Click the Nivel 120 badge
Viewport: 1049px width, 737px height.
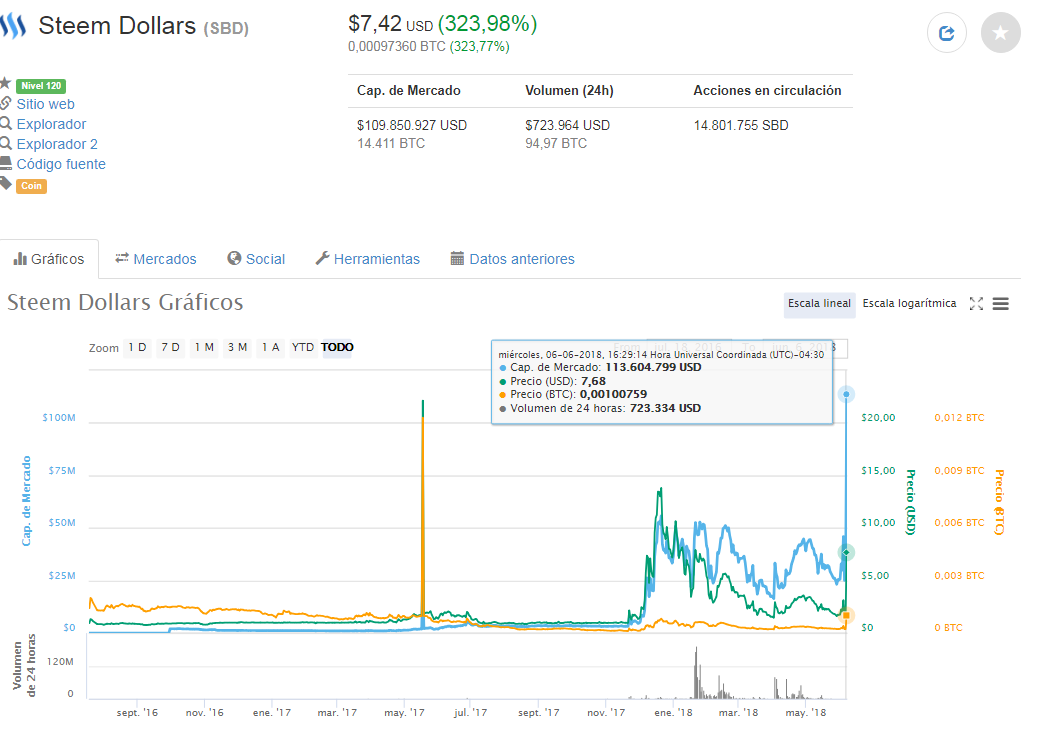pyautogui.click(x=41, y=86)
